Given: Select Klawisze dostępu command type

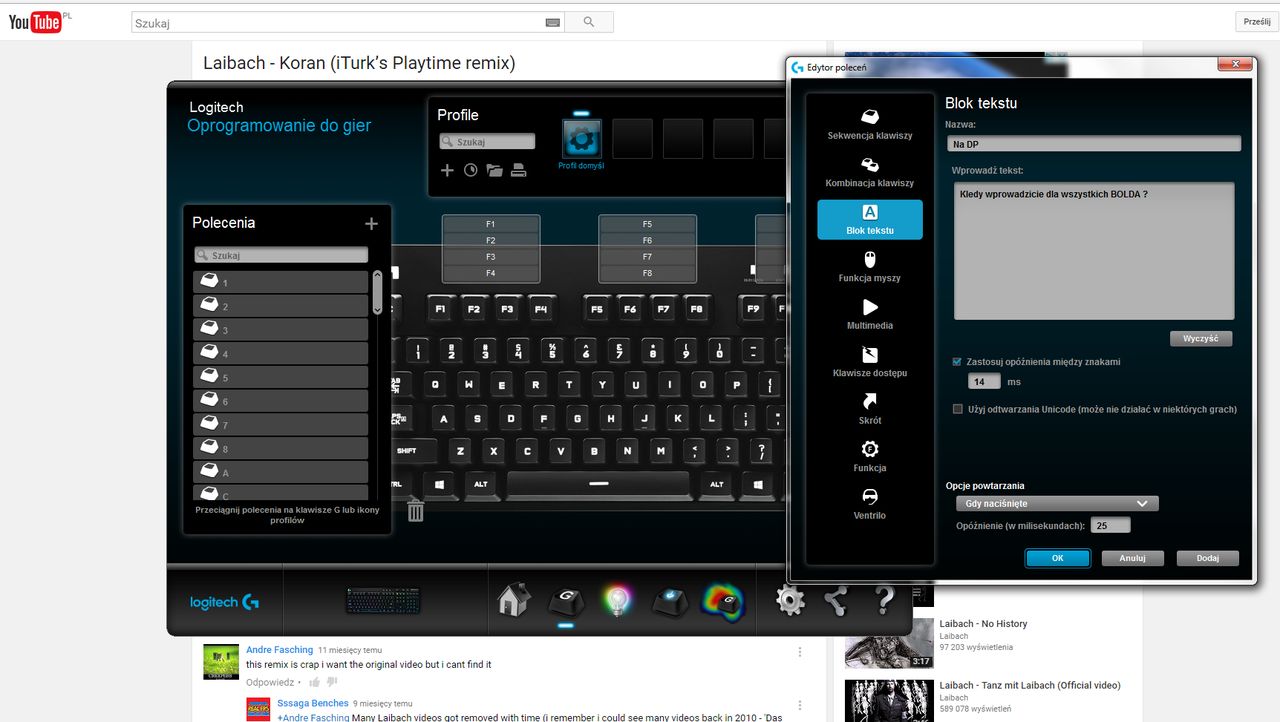Looking at the screenshot, I should point(869,362).
